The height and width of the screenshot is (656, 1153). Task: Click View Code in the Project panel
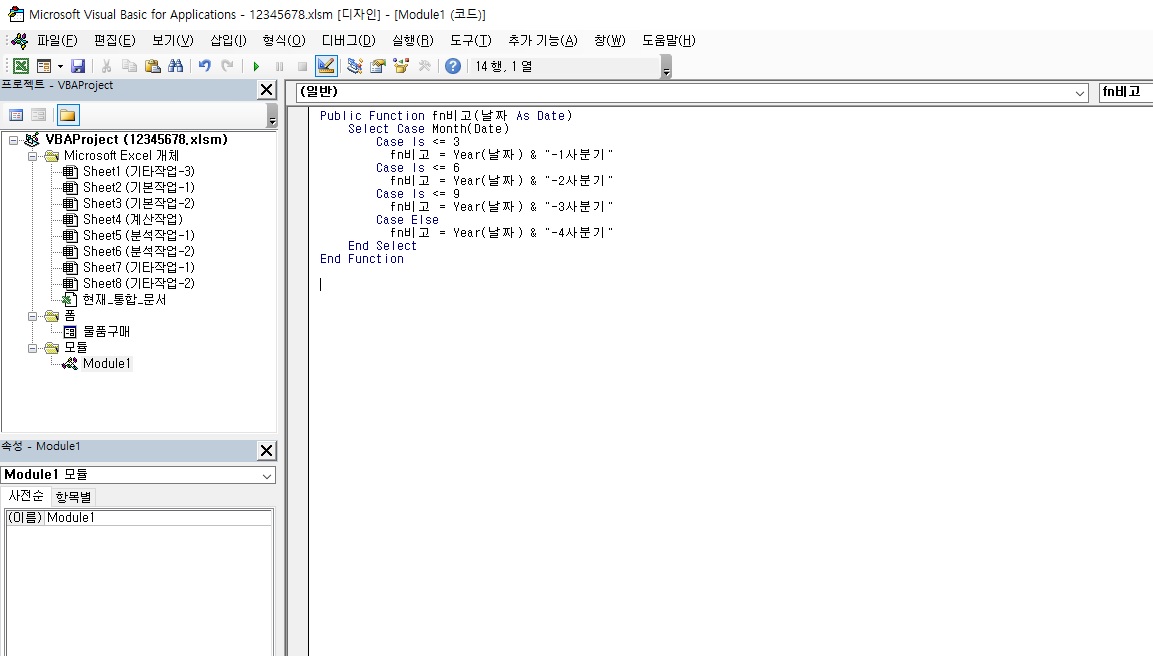[x=16, y=115]
